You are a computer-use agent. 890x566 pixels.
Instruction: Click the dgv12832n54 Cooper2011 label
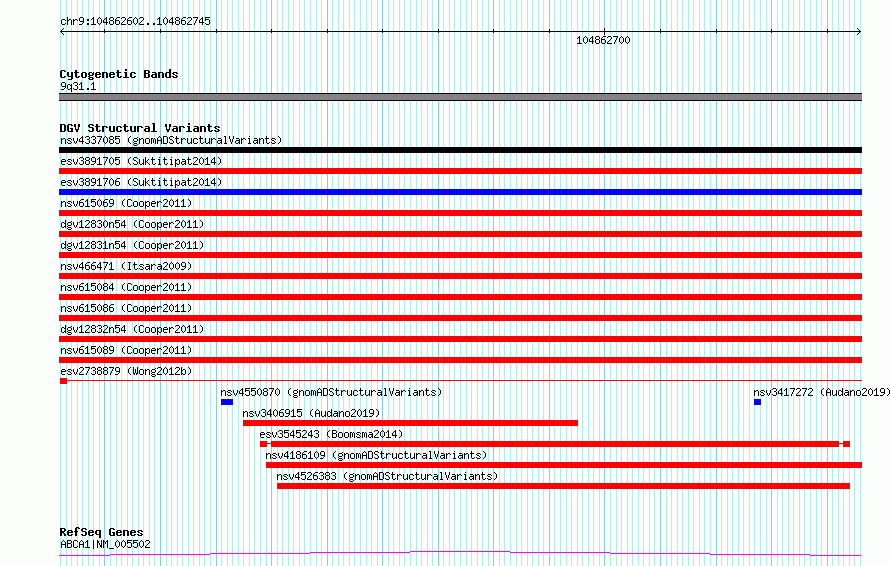pos(132,329)
